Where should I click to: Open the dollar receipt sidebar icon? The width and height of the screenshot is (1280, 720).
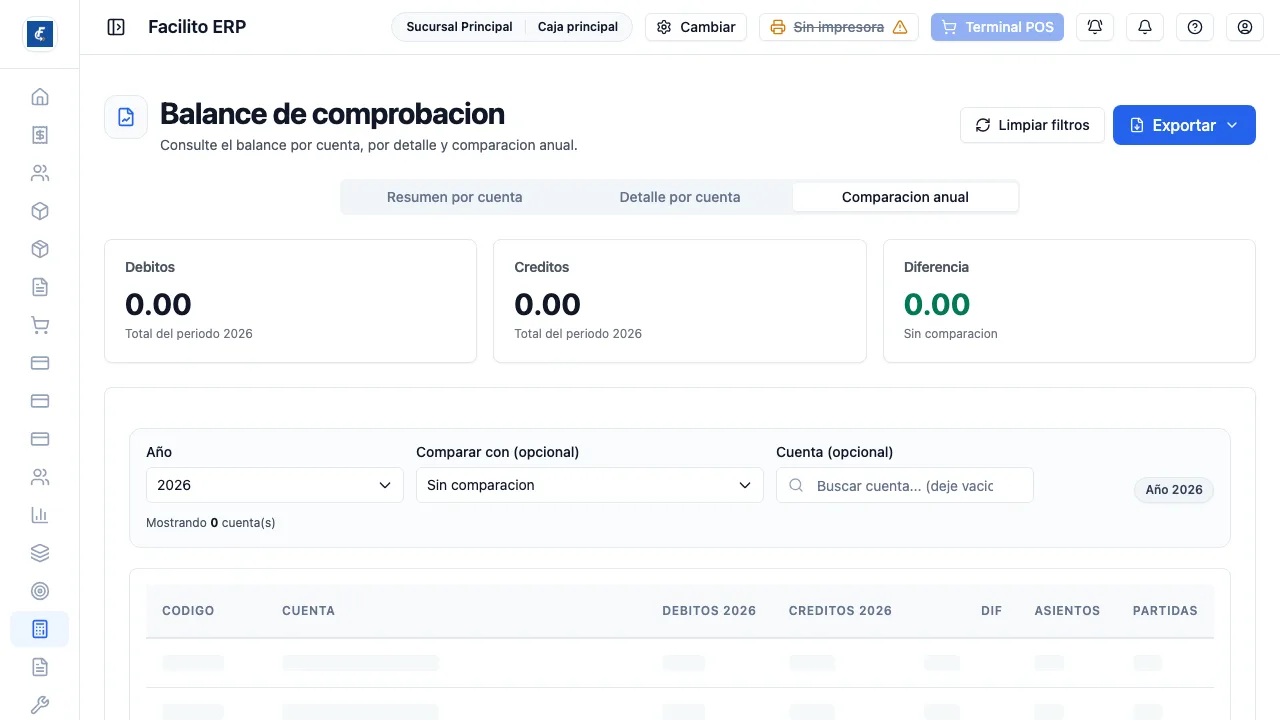click(40, 135)
